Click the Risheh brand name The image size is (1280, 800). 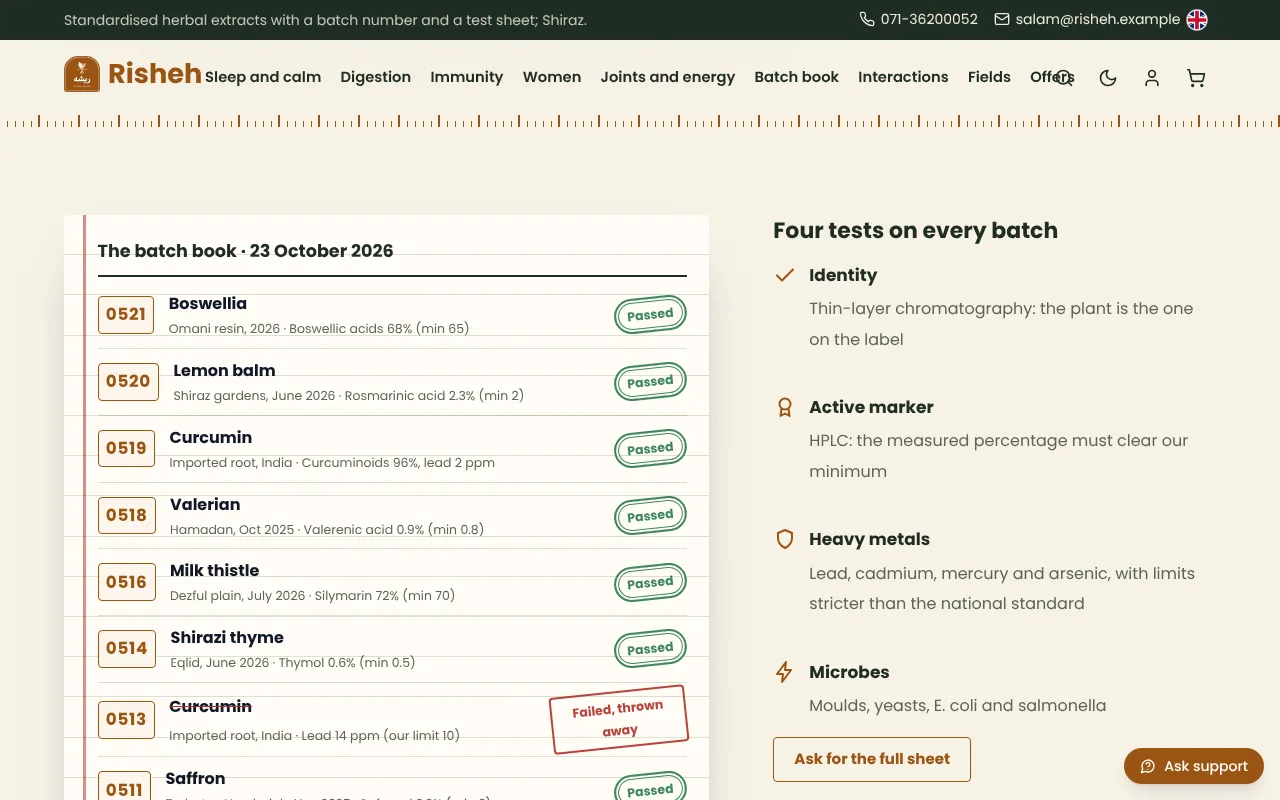[155, 73]
